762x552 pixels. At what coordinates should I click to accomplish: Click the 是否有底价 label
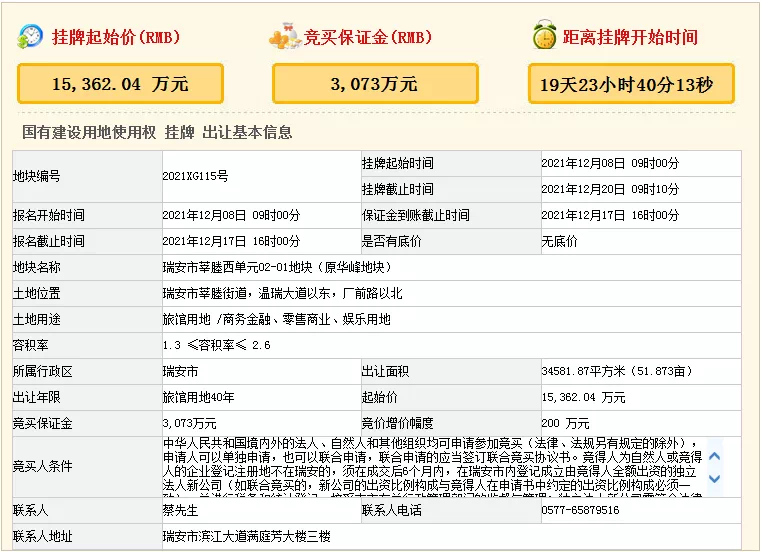[391, 241]
